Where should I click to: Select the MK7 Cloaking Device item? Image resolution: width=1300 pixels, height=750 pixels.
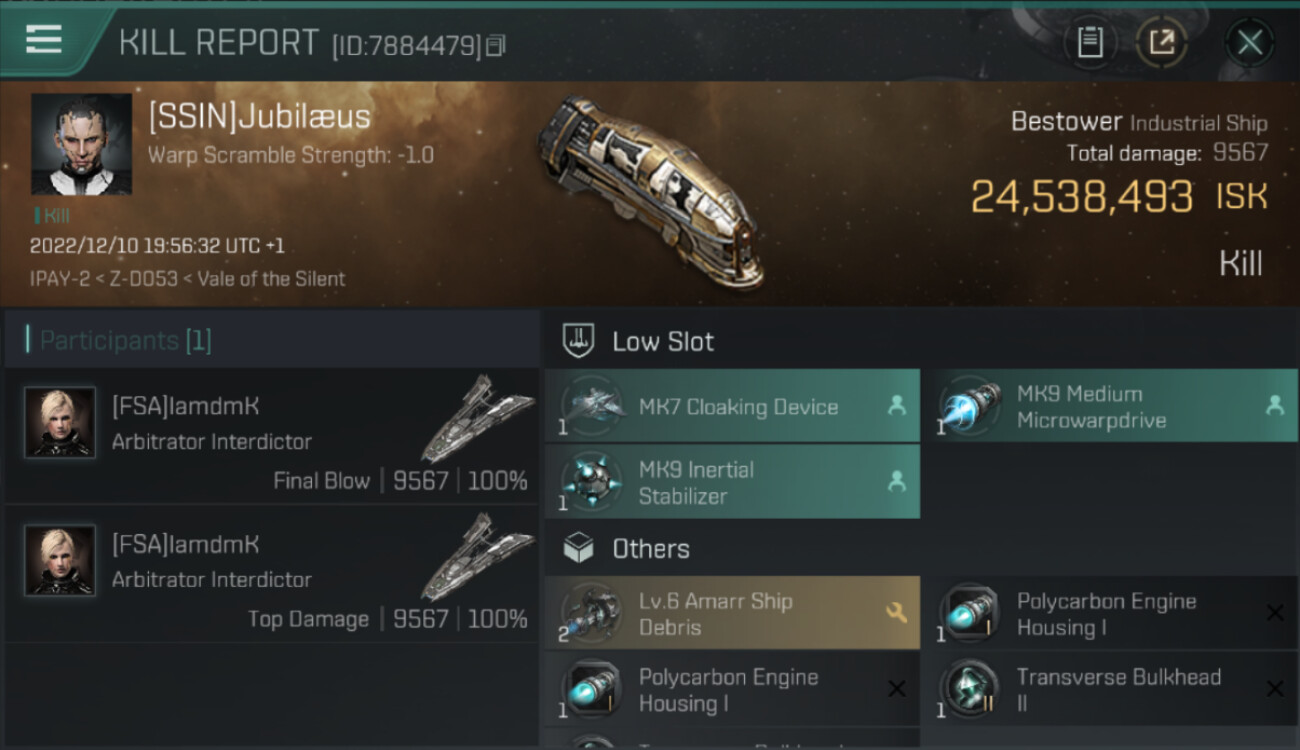click(738, 407)
